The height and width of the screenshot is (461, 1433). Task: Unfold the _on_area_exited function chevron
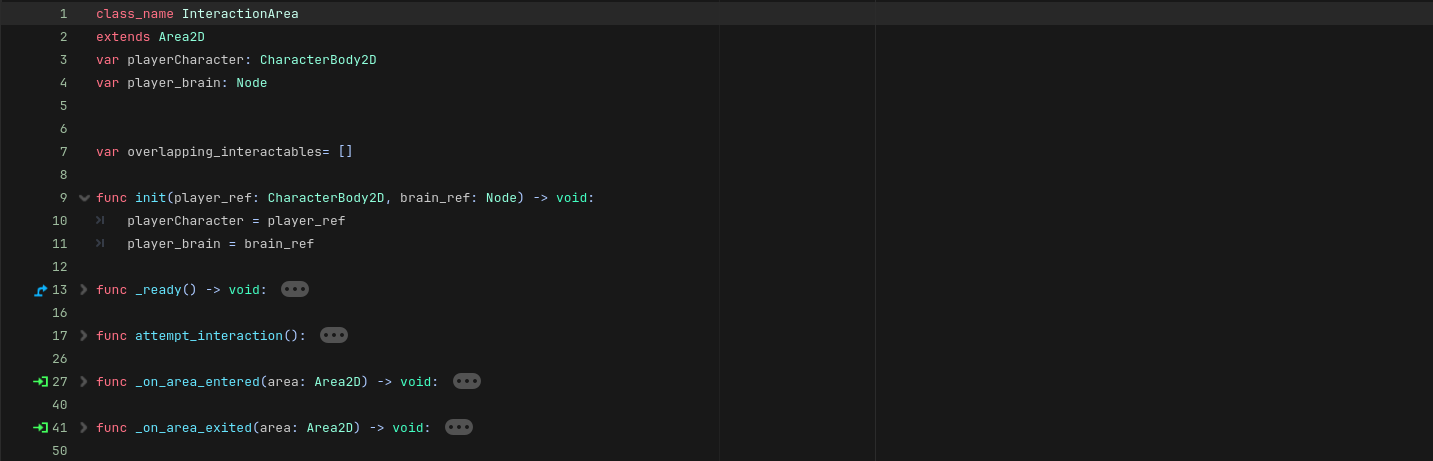pos(84,428)
